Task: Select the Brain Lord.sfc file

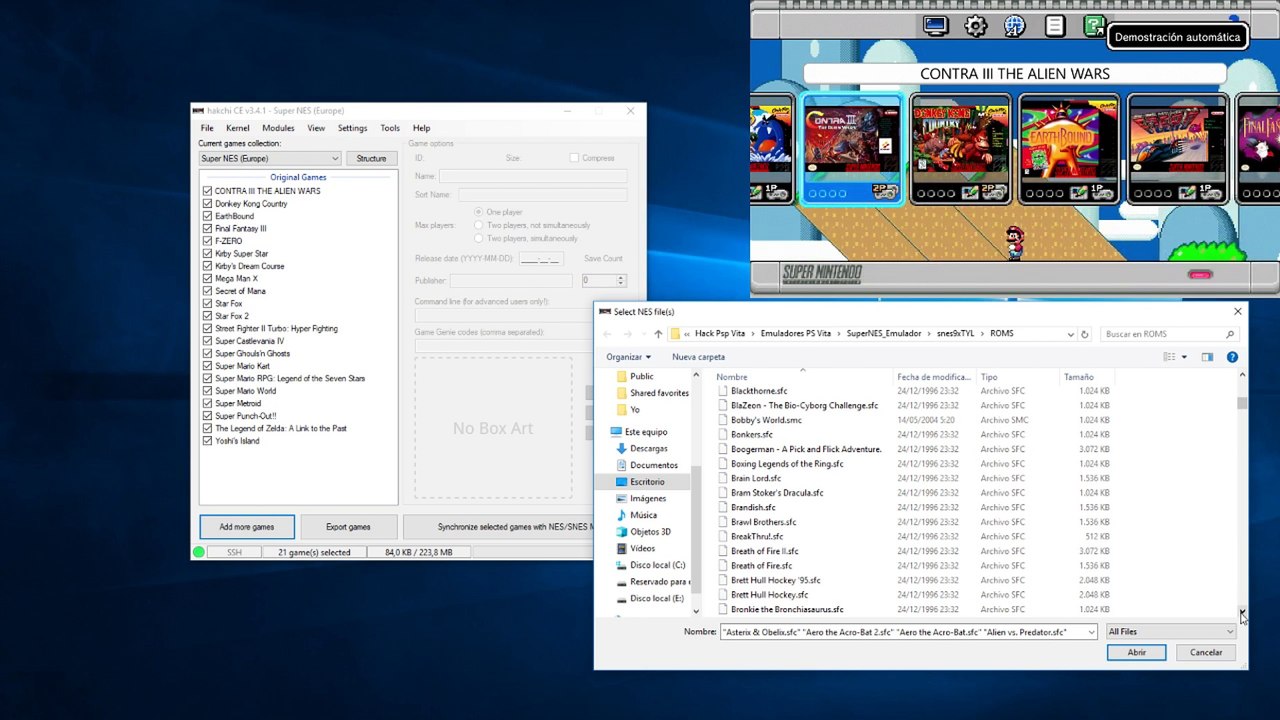Action: pos(756,478)
